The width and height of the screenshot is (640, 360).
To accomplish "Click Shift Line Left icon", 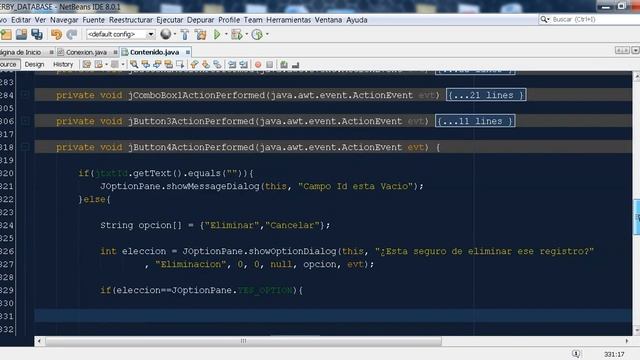I will 232,64.
